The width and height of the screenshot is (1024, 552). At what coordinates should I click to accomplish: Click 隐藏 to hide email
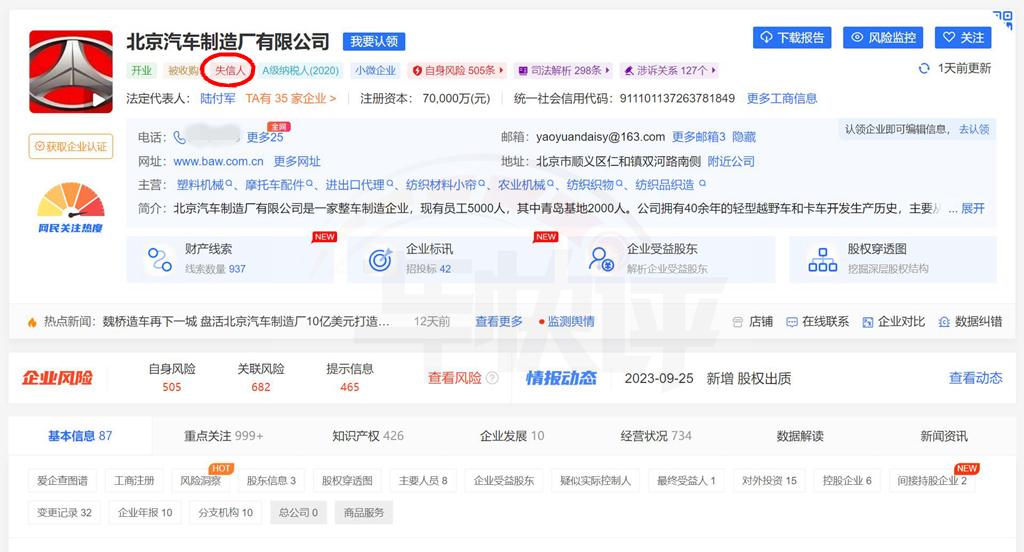coord(744,137)
